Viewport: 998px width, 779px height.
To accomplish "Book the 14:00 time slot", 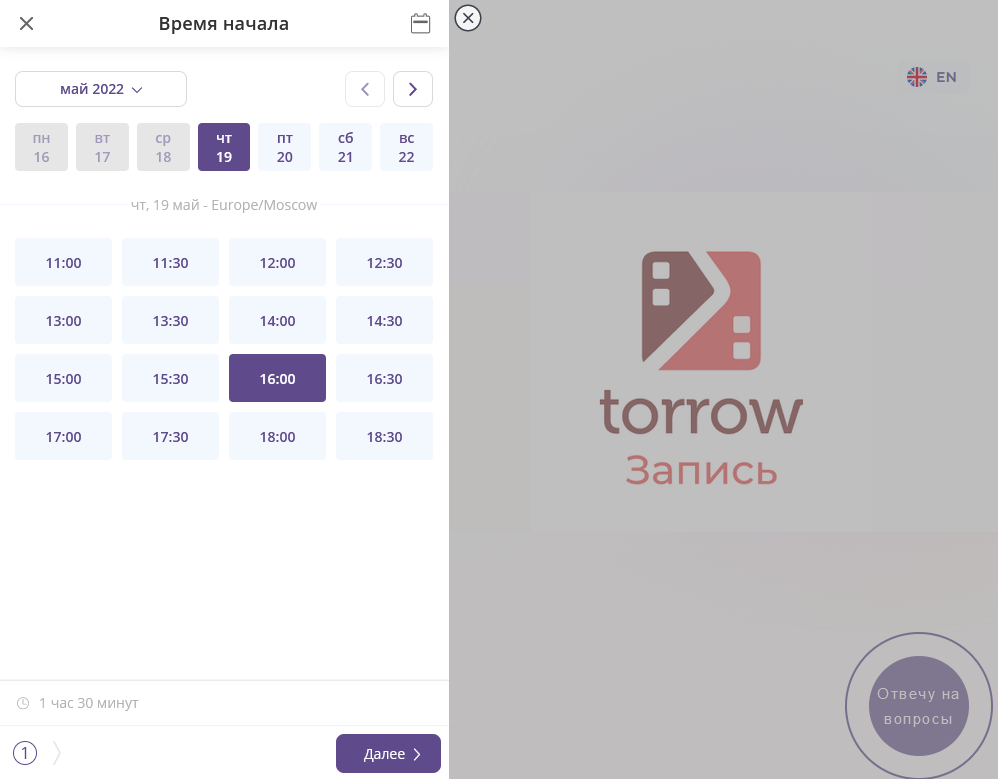I will click(x=278, y=320).
